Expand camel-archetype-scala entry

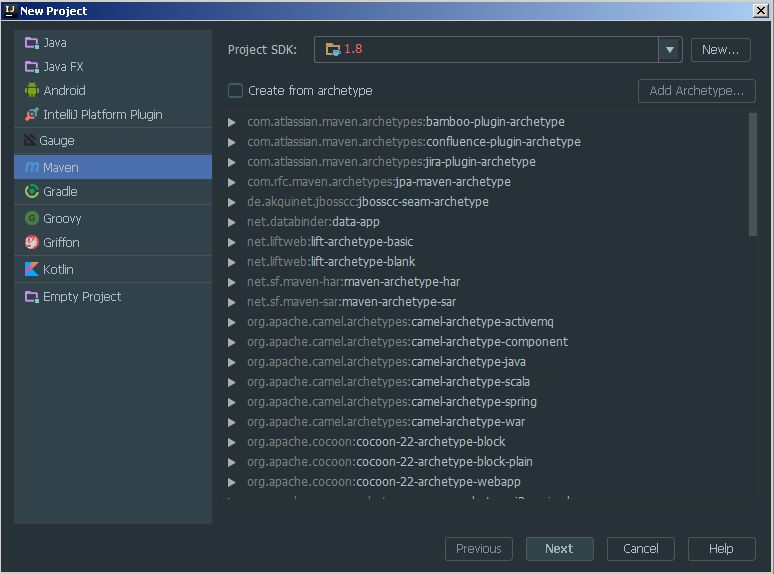coord(232,383)
